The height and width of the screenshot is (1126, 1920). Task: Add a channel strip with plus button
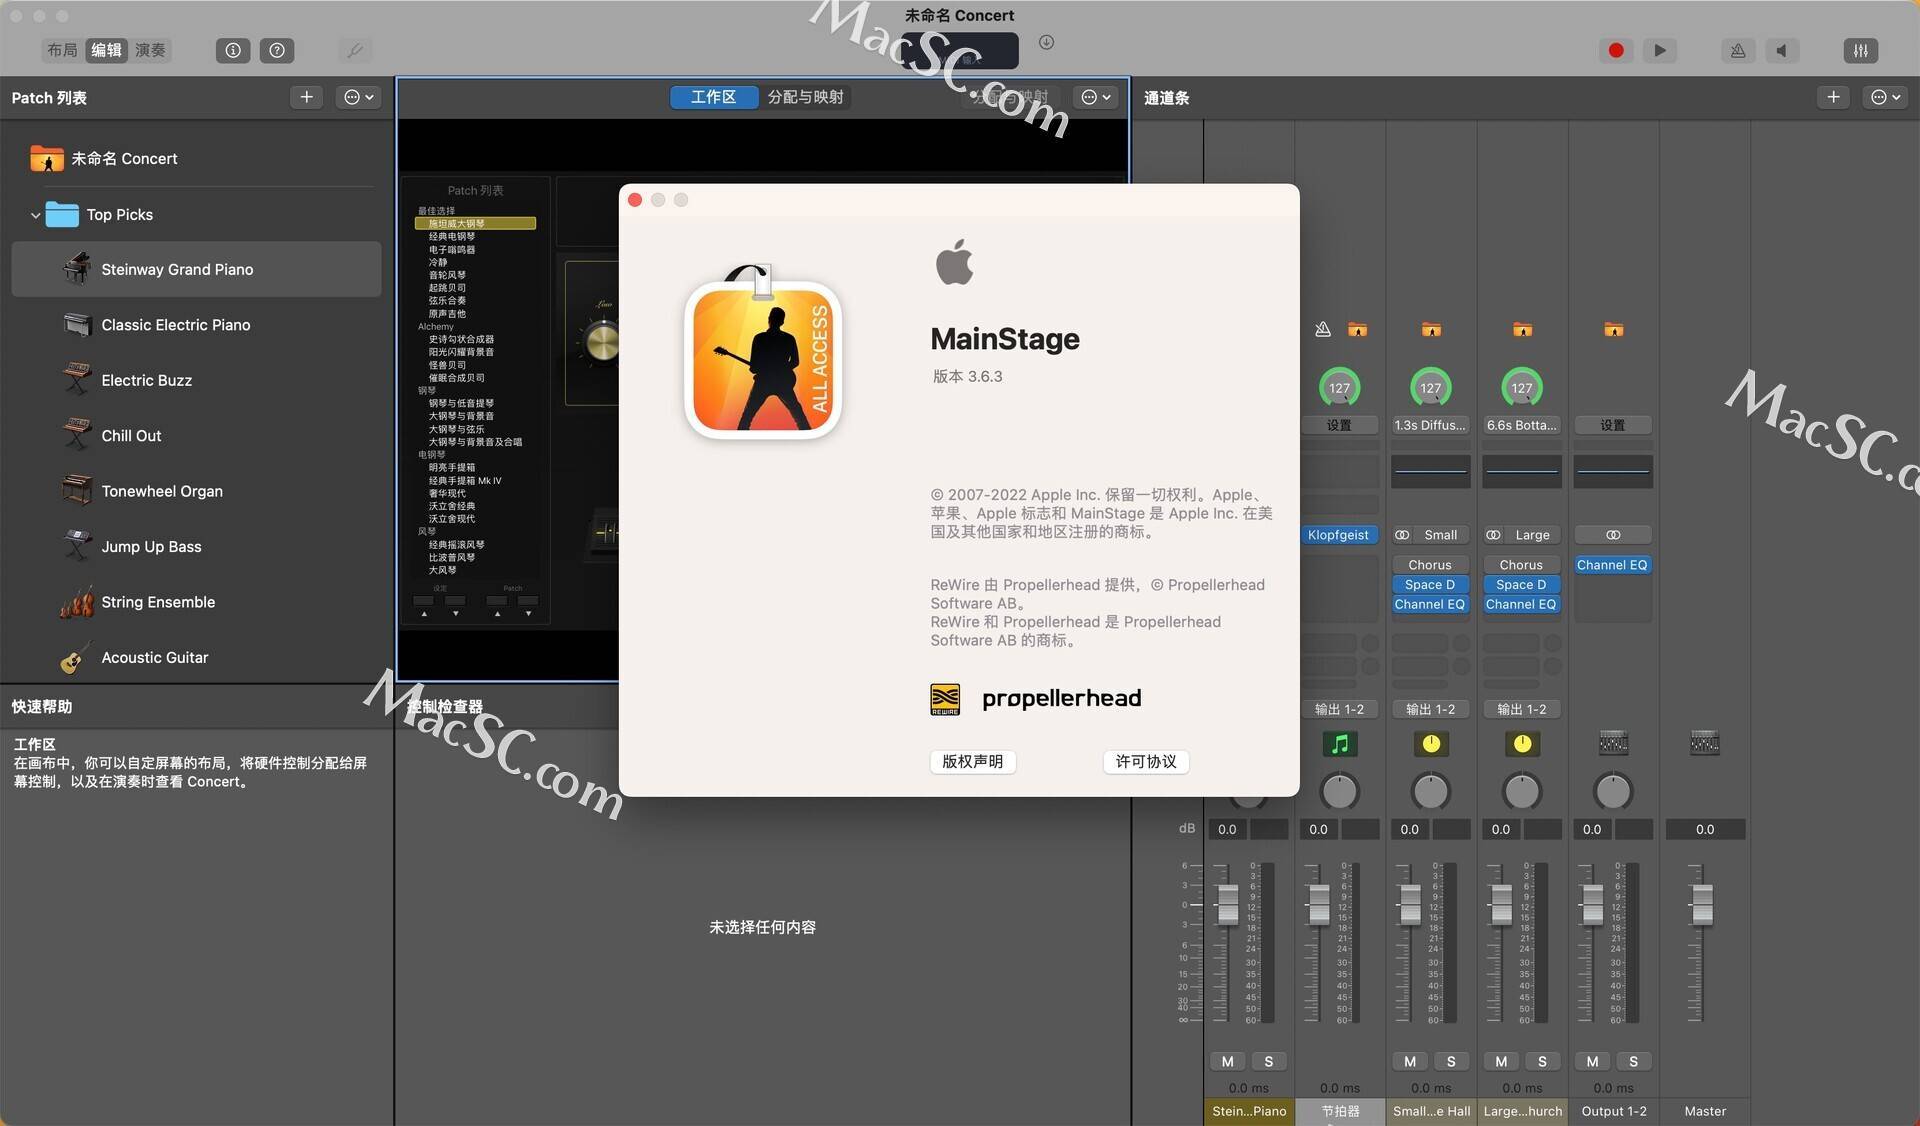[1833, 97]
